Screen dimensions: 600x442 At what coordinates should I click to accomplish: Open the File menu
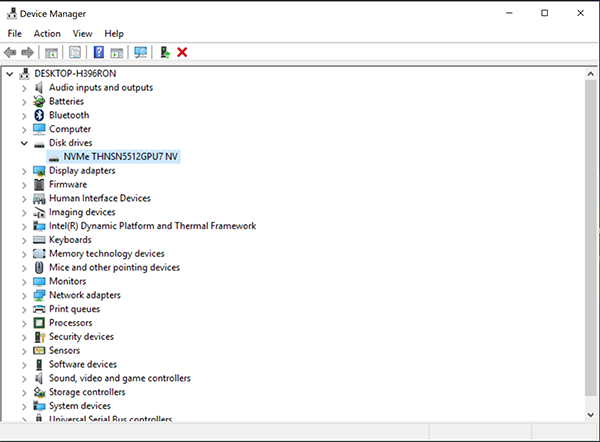pos(15,34)
